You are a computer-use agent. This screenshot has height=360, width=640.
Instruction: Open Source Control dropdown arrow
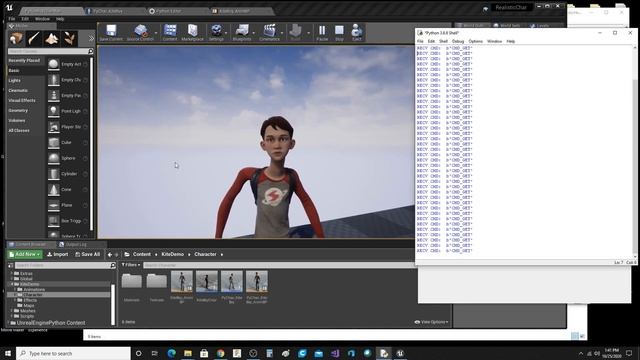point(156,33)
